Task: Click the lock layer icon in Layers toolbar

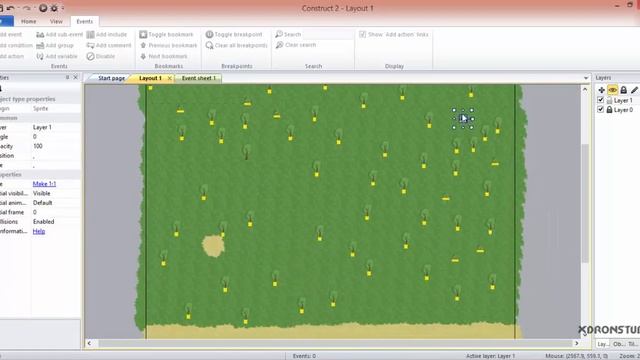Action: 623,90
